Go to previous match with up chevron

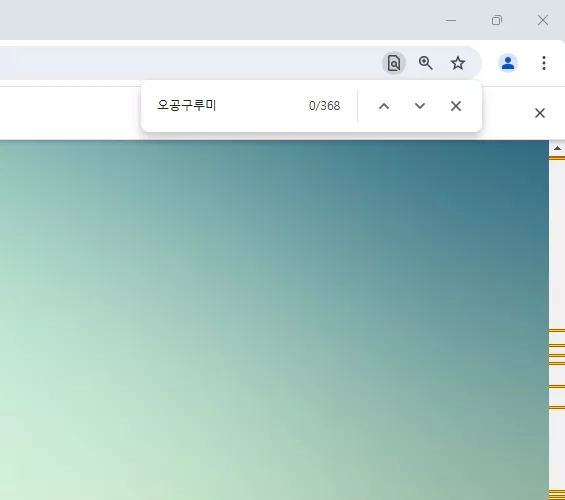click(384, 106)
